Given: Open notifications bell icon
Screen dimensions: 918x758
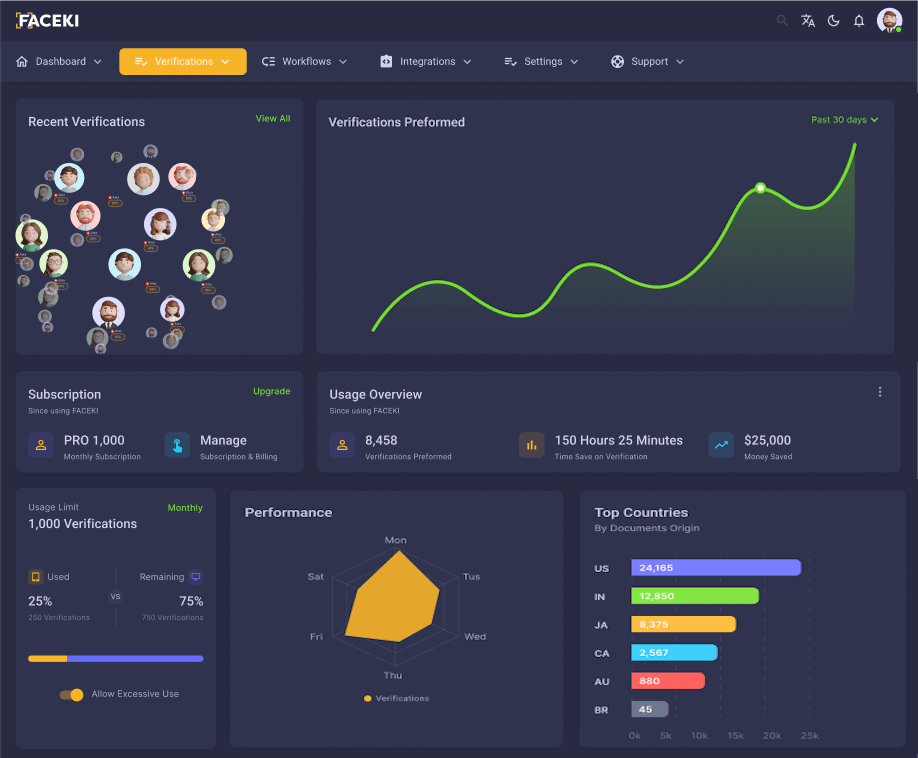Looking at the screenshot, I should point(858,21).
